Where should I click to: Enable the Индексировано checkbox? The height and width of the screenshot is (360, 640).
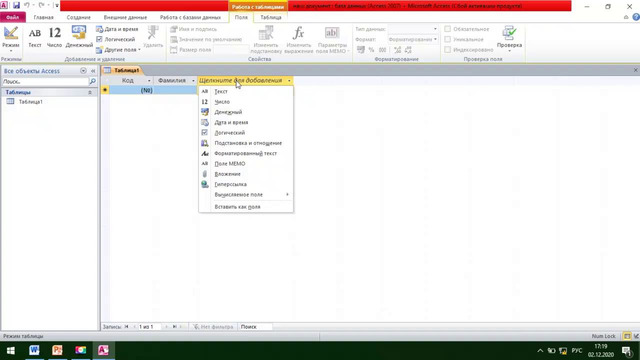[448, 49]
